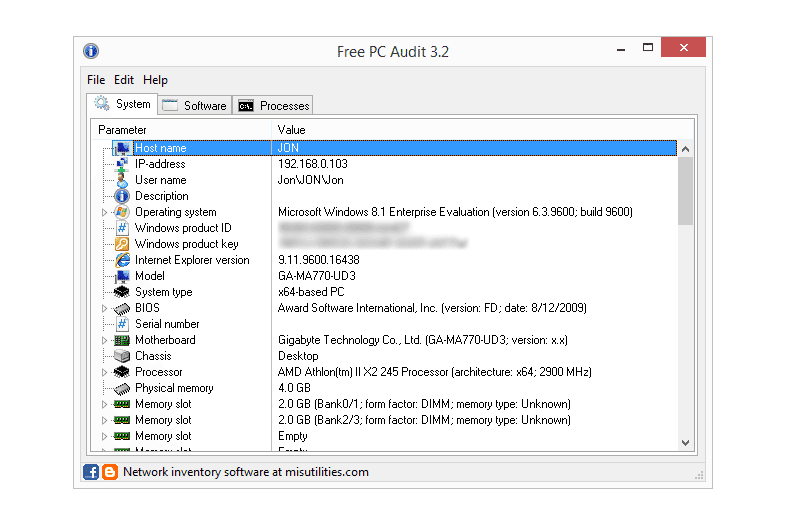Select the Award Software International BIOS value

tap(432, 308)
